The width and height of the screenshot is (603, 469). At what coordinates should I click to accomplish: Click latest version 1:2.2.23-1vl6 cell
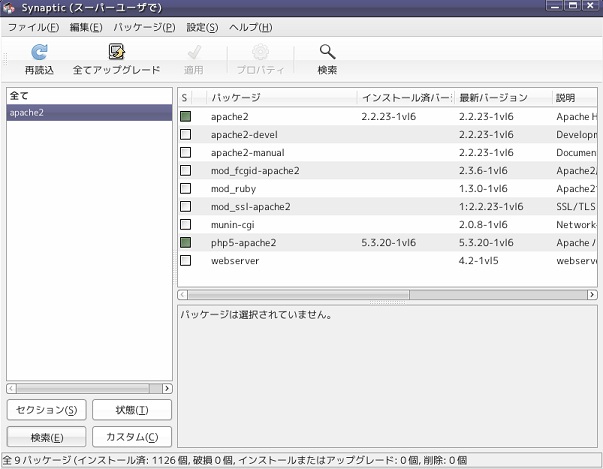491,206
